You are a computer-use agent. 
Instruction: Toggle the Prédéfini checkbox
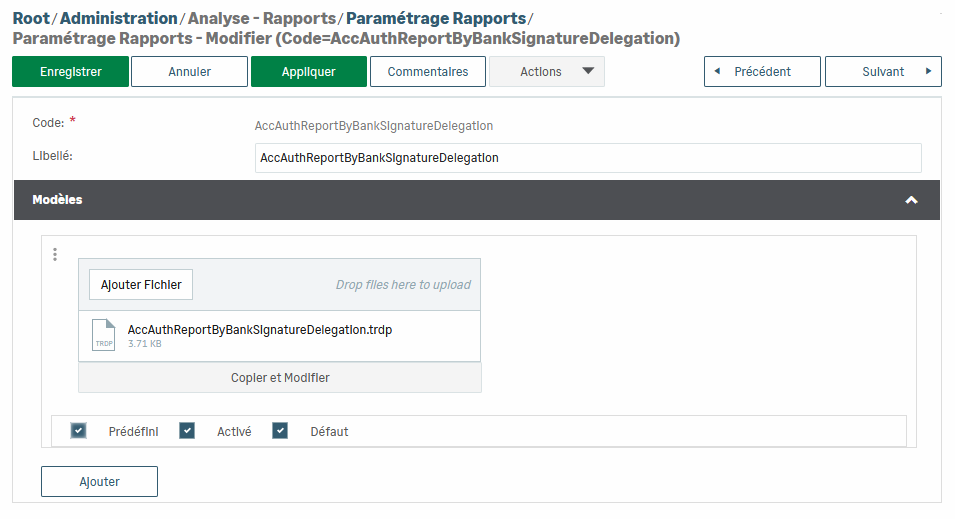coord(78,431)
